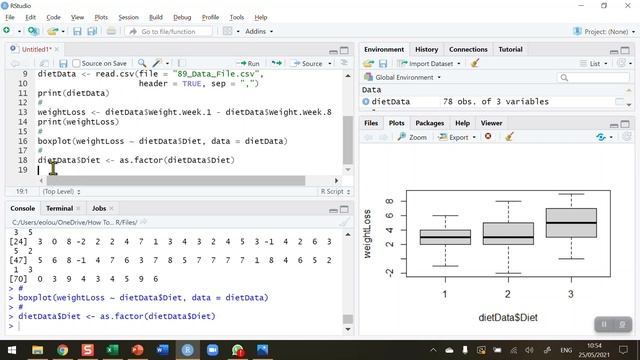This screenshot has height=360, width=640.
Task: Refresh Environment pane icon
Action: click(621, 63)
